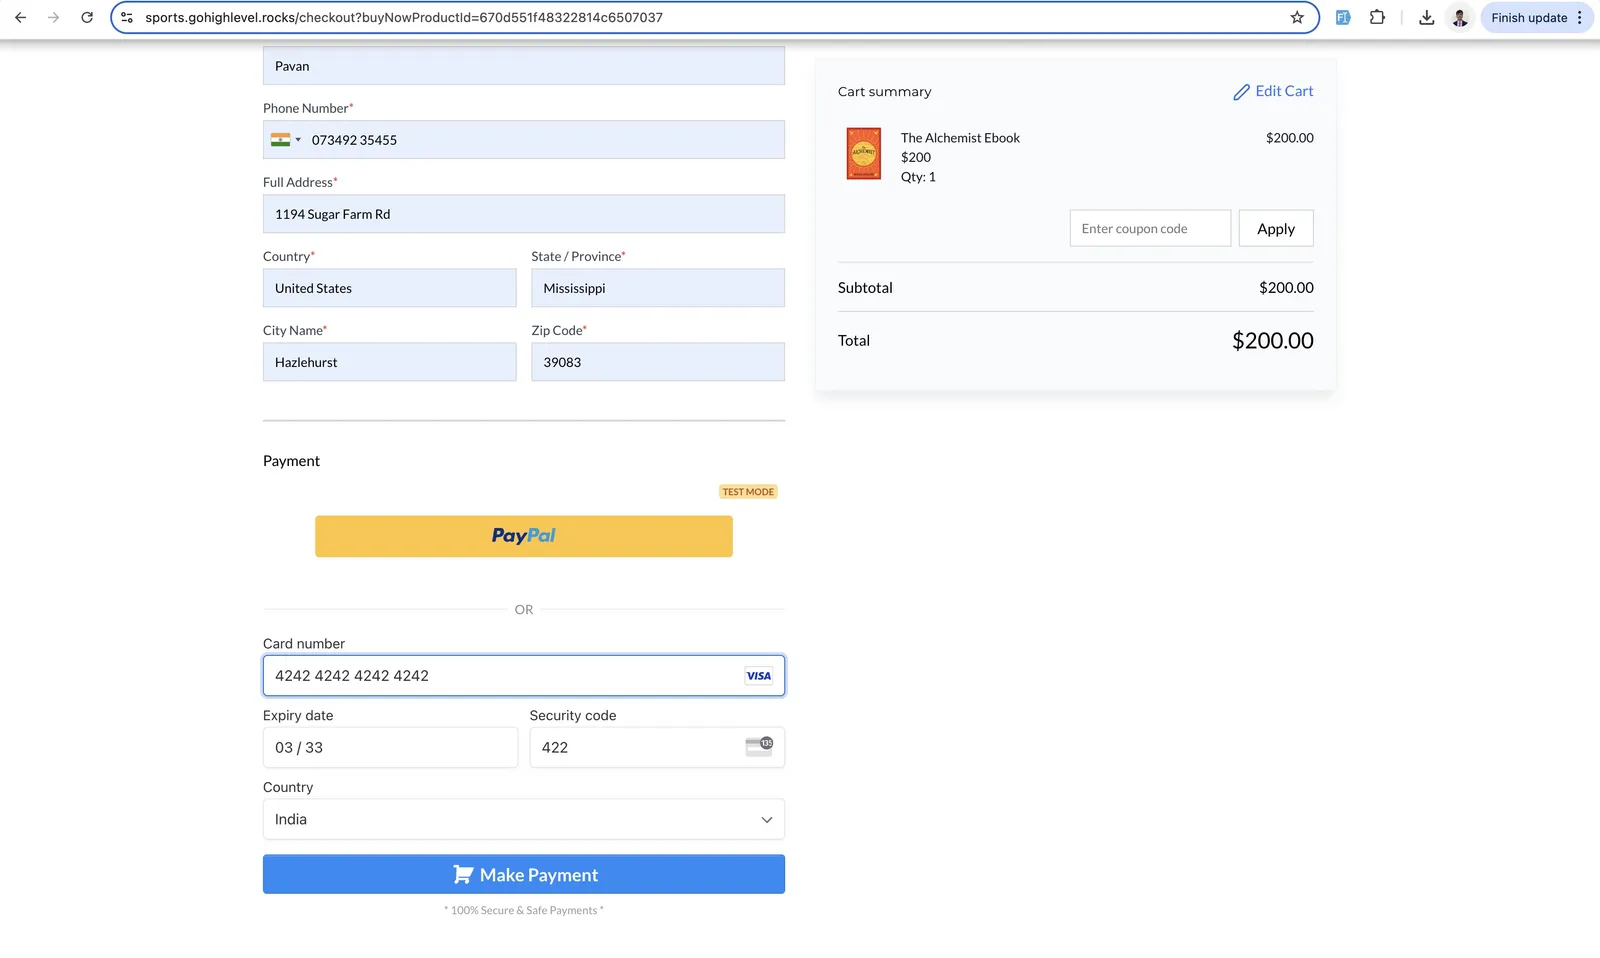Click the Subtotal label

coord(865,288)
